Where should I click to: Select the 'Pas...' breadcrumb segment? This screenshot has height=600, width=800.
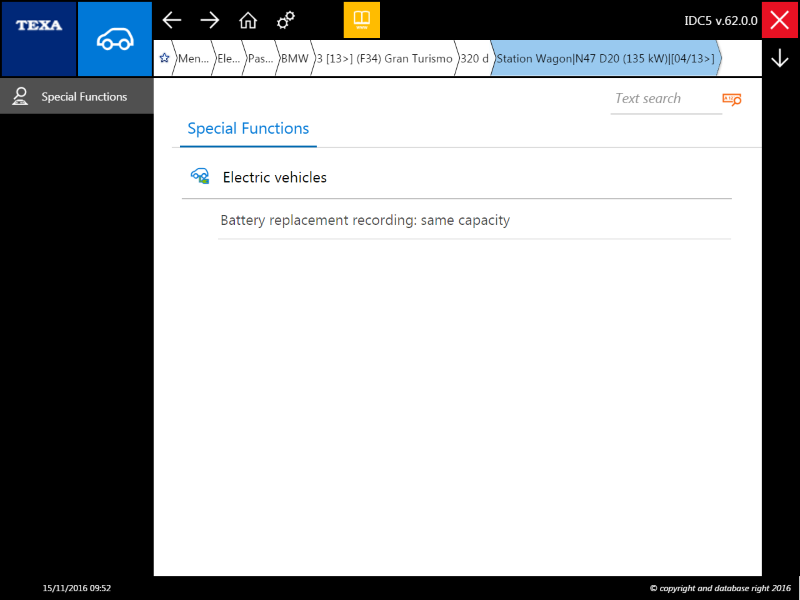click(261, 58)
